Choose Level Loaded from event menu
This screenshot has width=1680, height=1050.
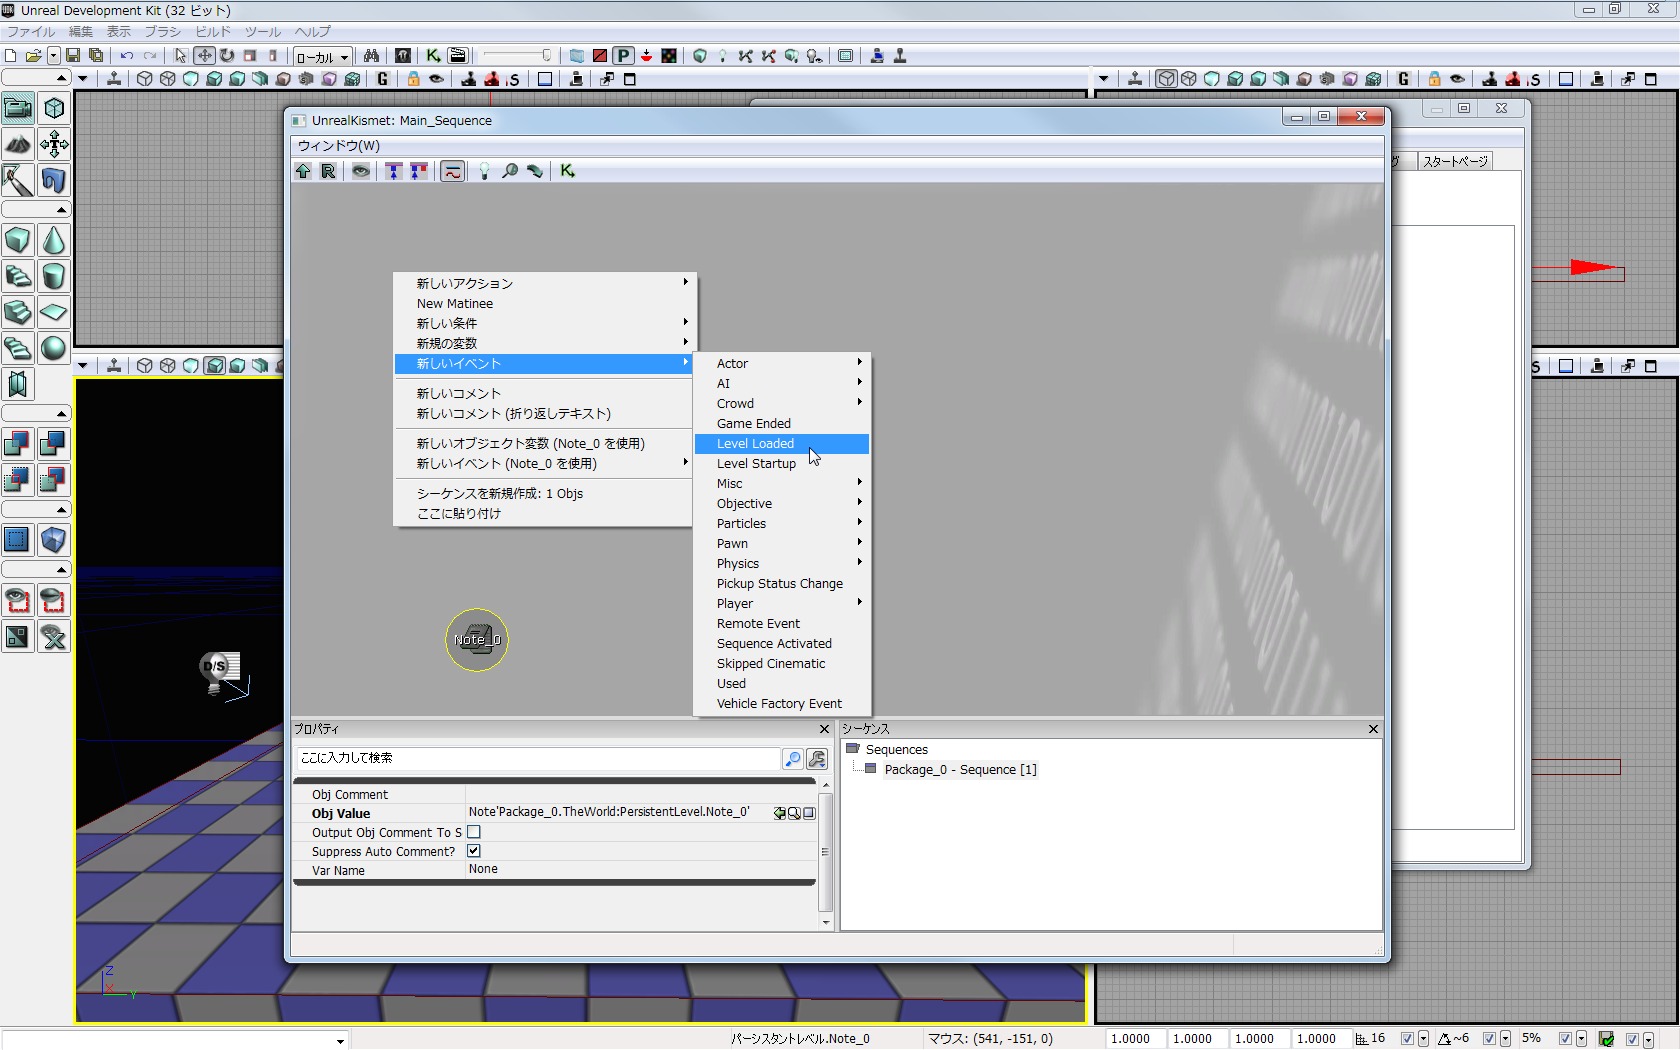[x=756, y=443]
